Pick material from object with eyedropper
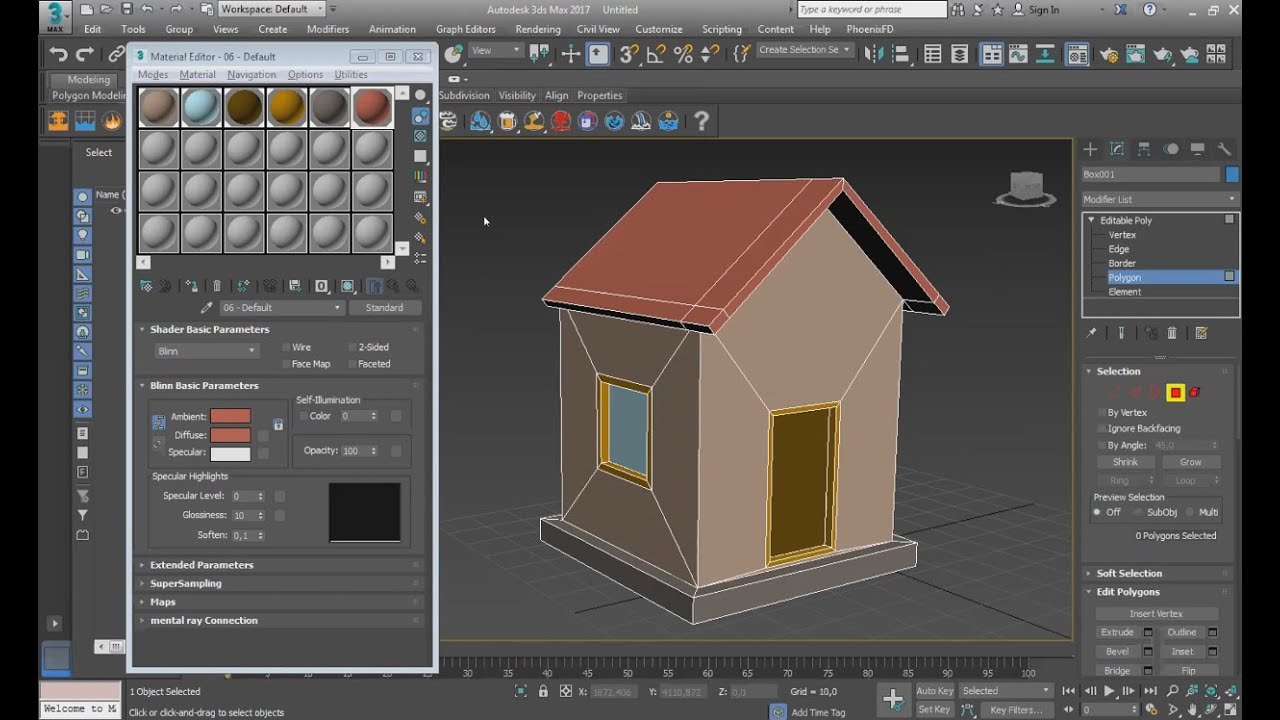The width and height of the screenshot is (1280, 720). click(207, 308)
